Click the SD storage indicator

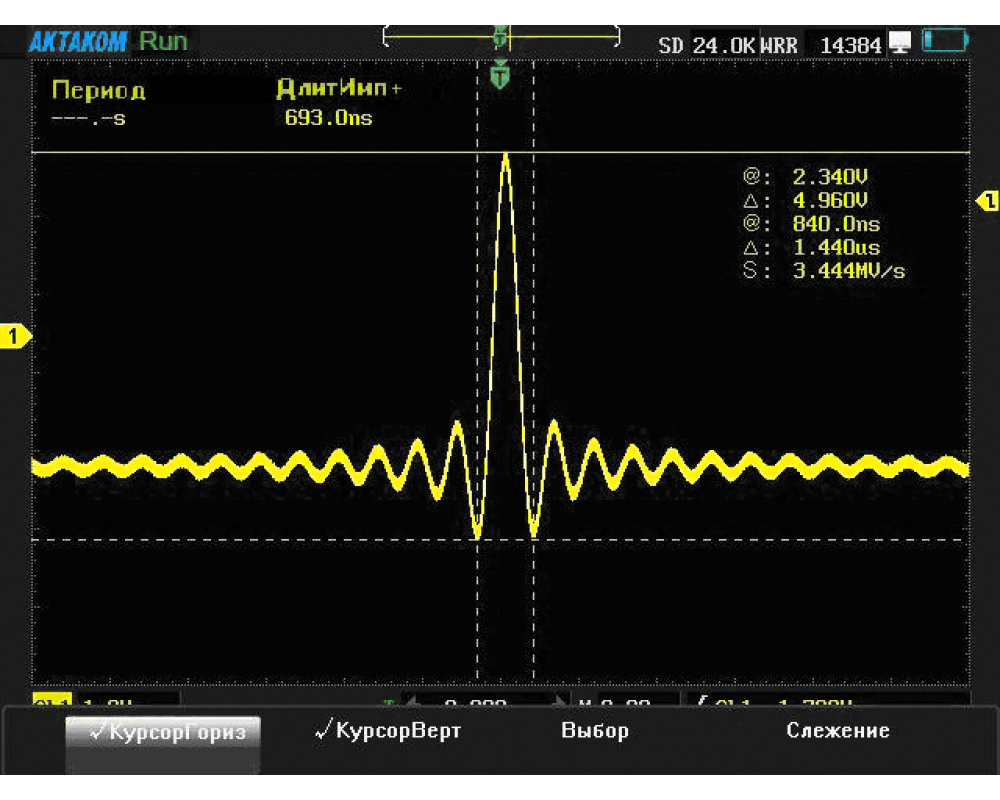[671, 45]
